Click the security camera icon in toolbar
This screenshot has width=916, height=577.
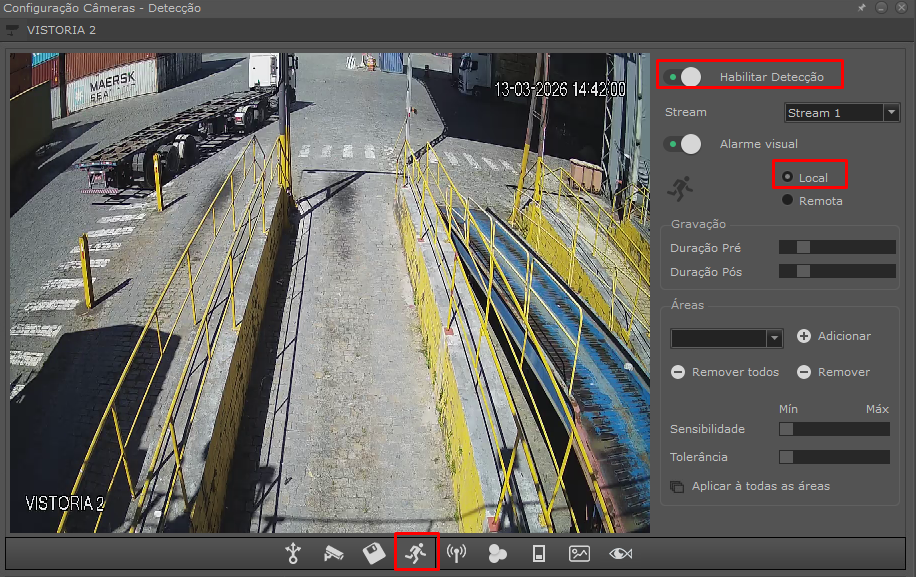coord(334,553)
